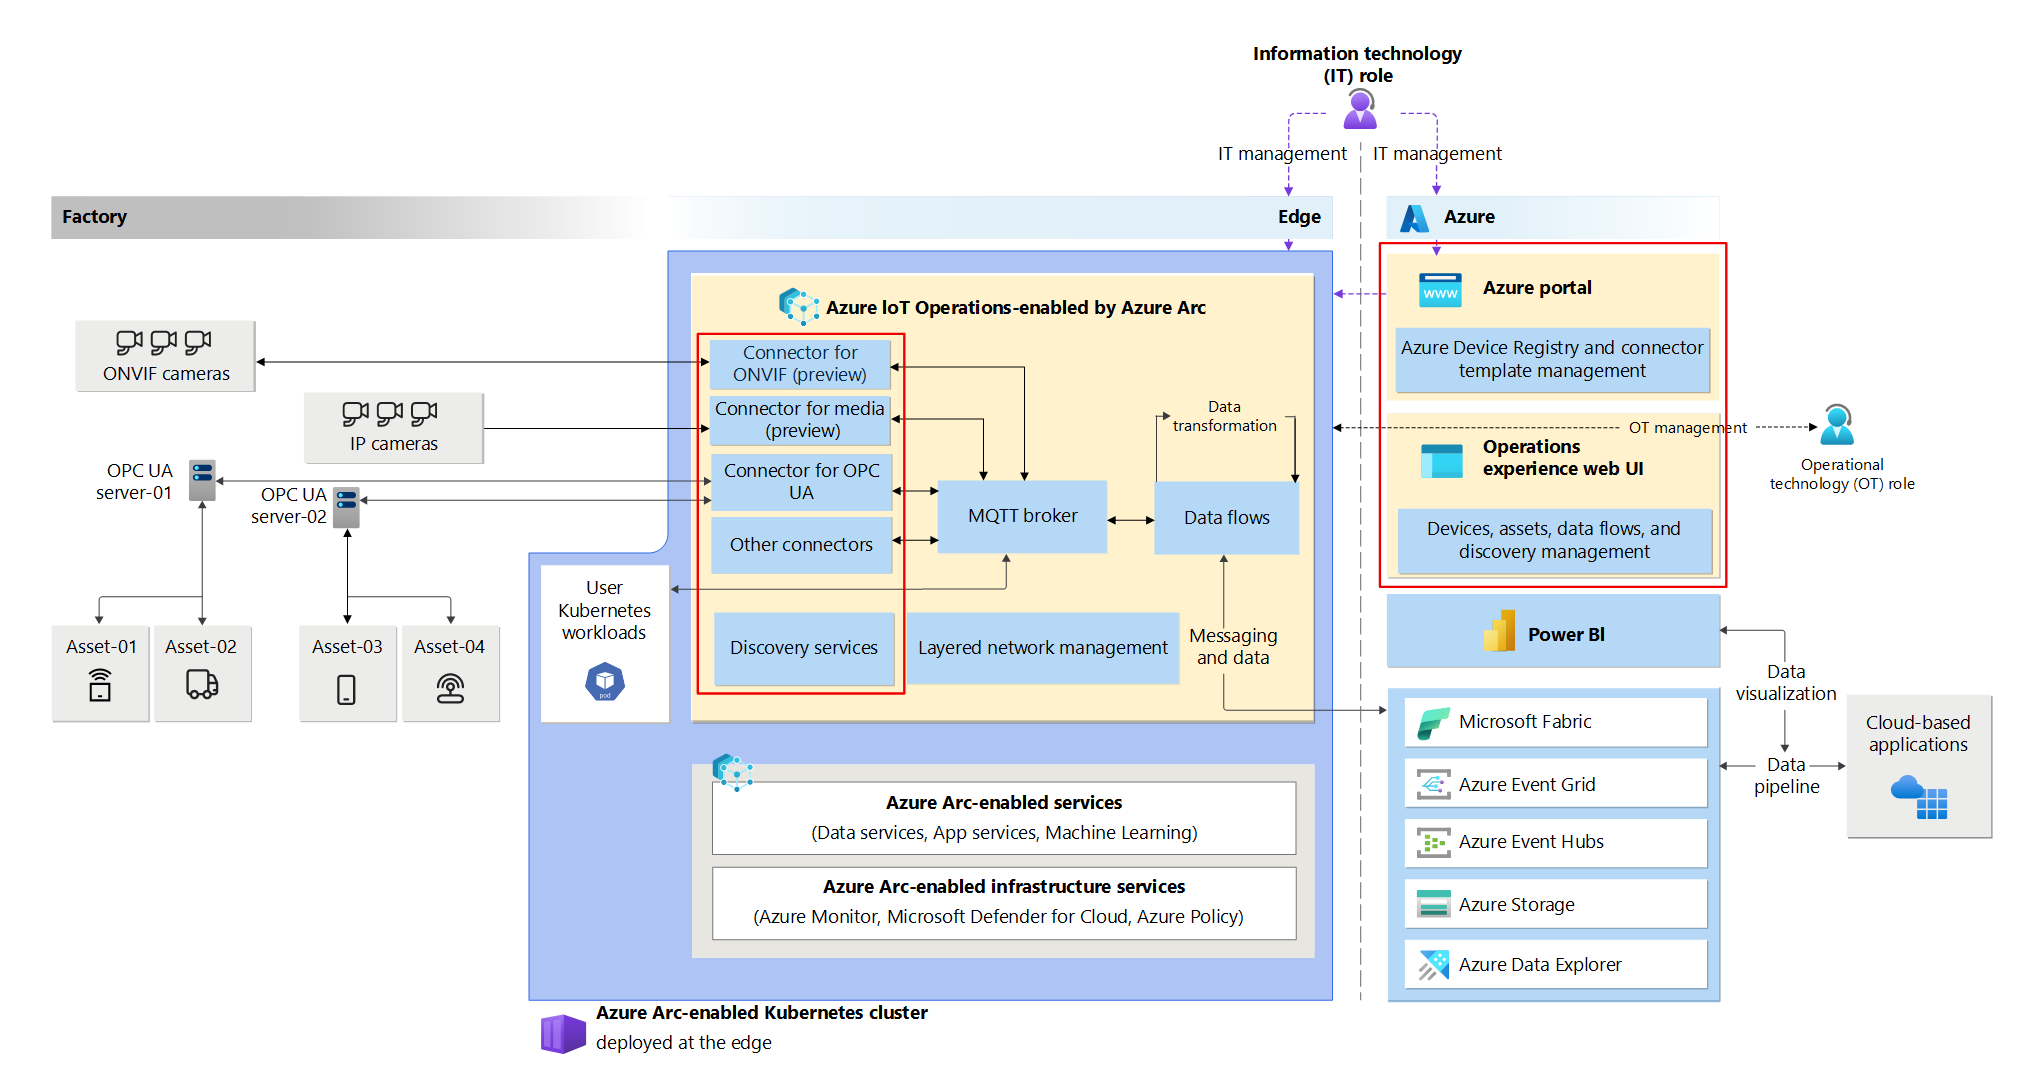Click the Microsoft Fabric label
Screen dimensions: 2027x1083
[x=1524, y=722]
